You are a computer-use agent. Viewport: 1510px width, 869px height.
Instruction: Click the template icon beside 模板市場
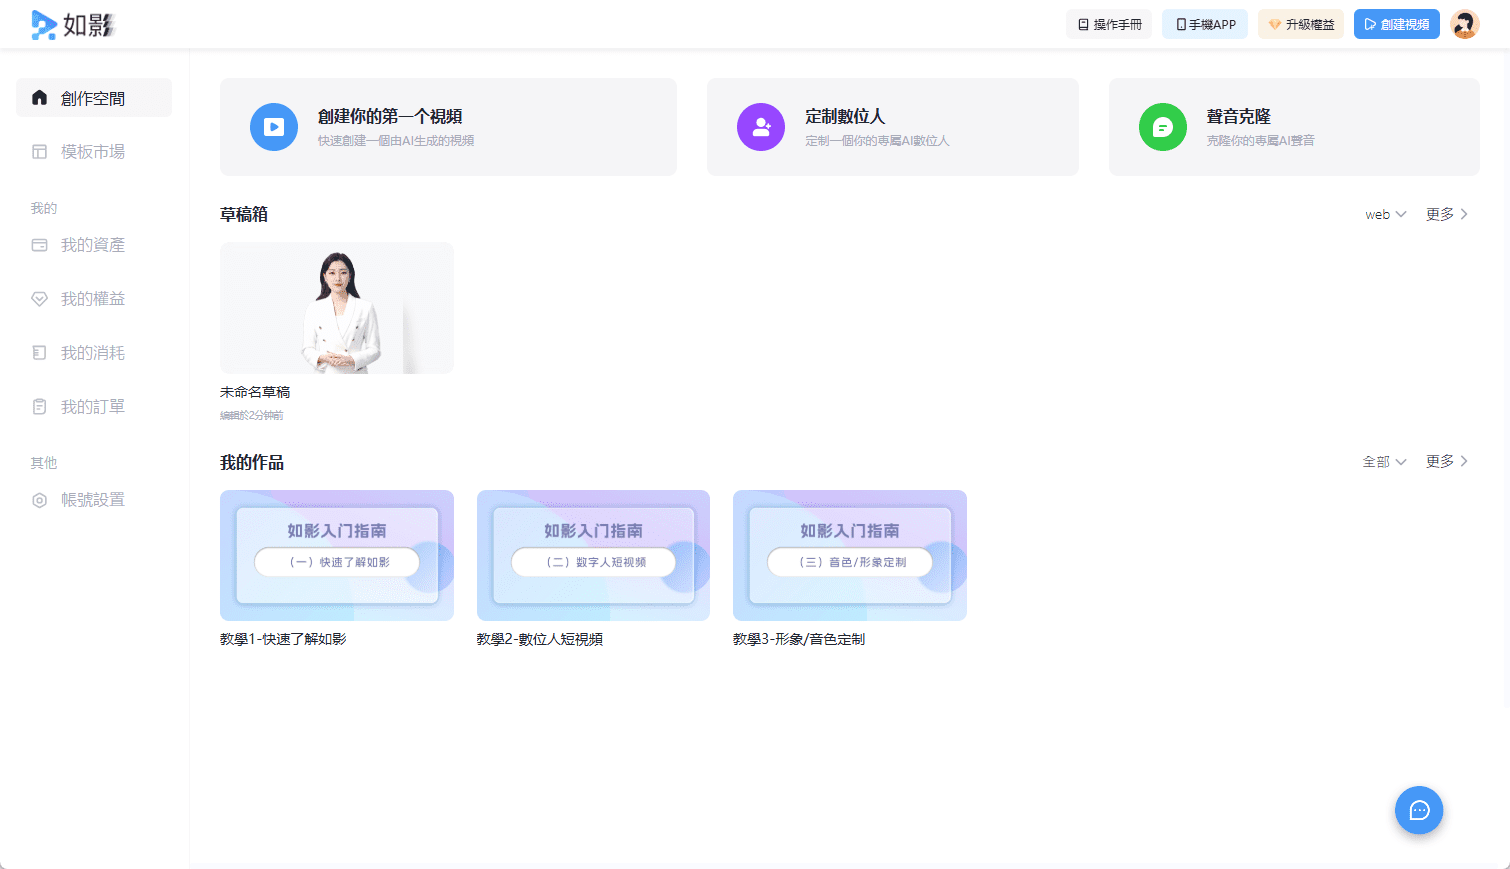(40, 152)
